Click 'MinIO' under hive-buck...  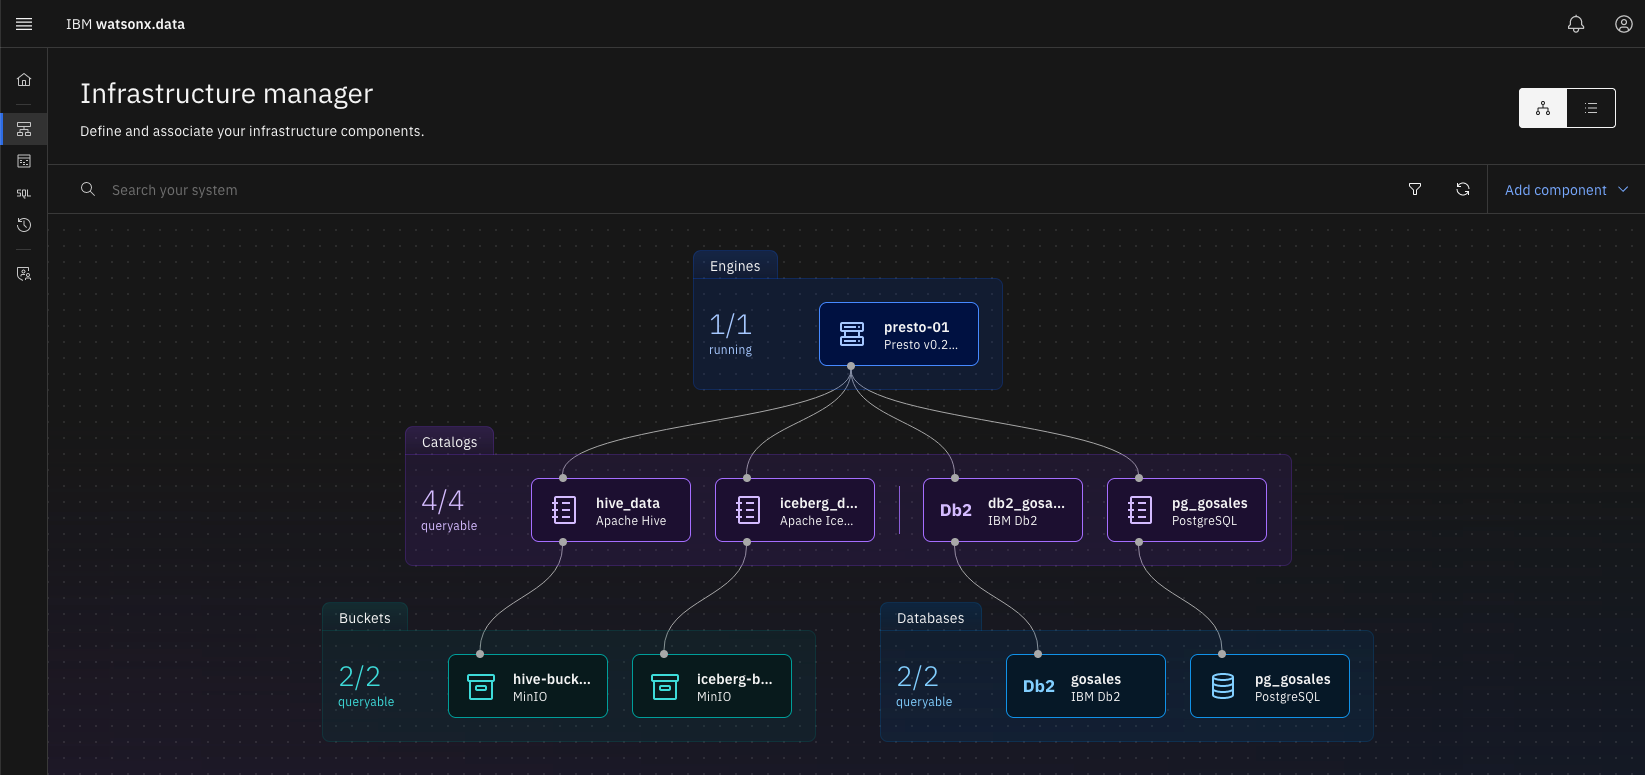click(x=530, y=697)
